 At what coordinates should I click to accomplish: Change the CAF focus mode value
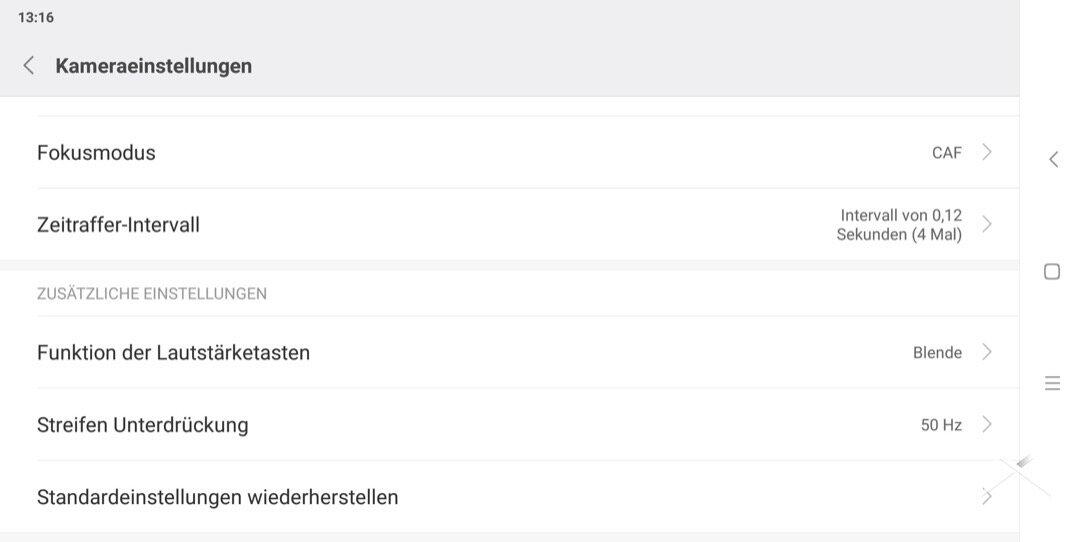tap(946, 153)
